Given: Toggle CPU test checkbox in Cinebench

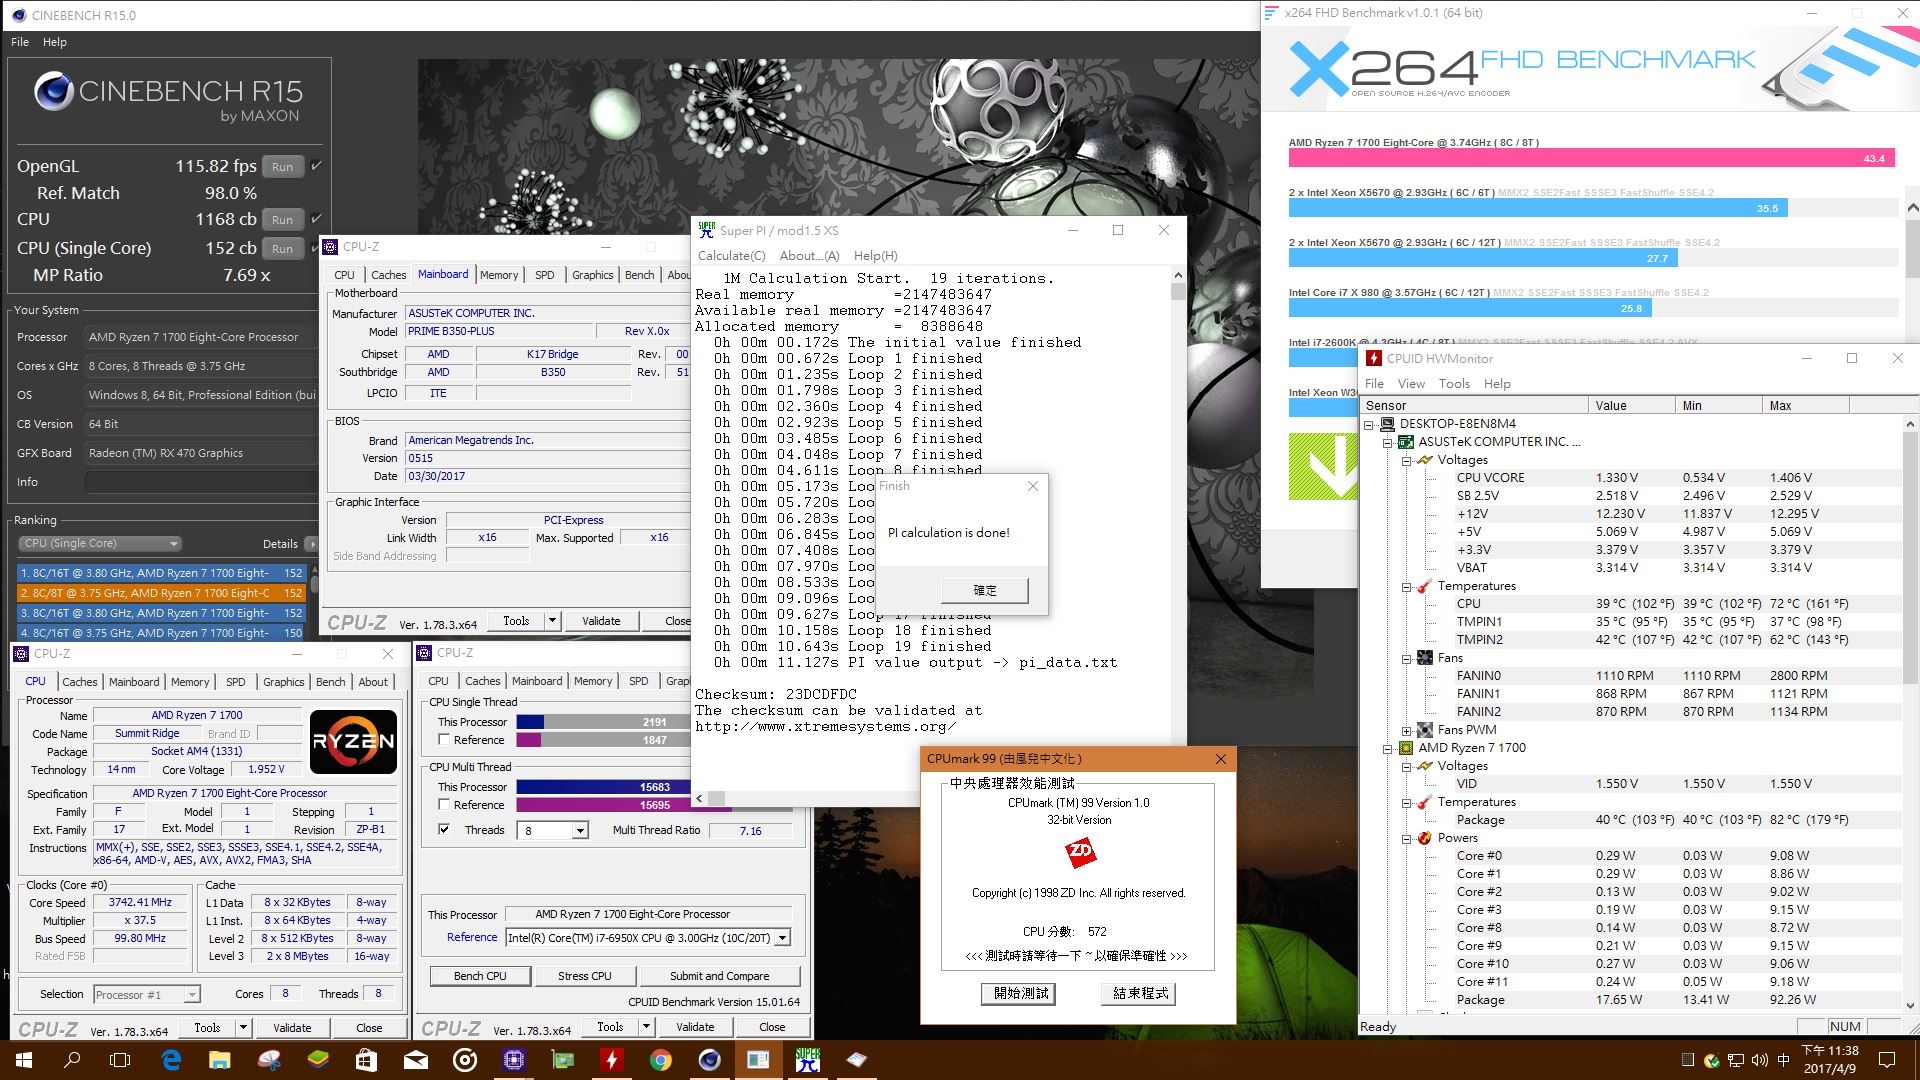Looking at the screenshot, I should (316, 219).
